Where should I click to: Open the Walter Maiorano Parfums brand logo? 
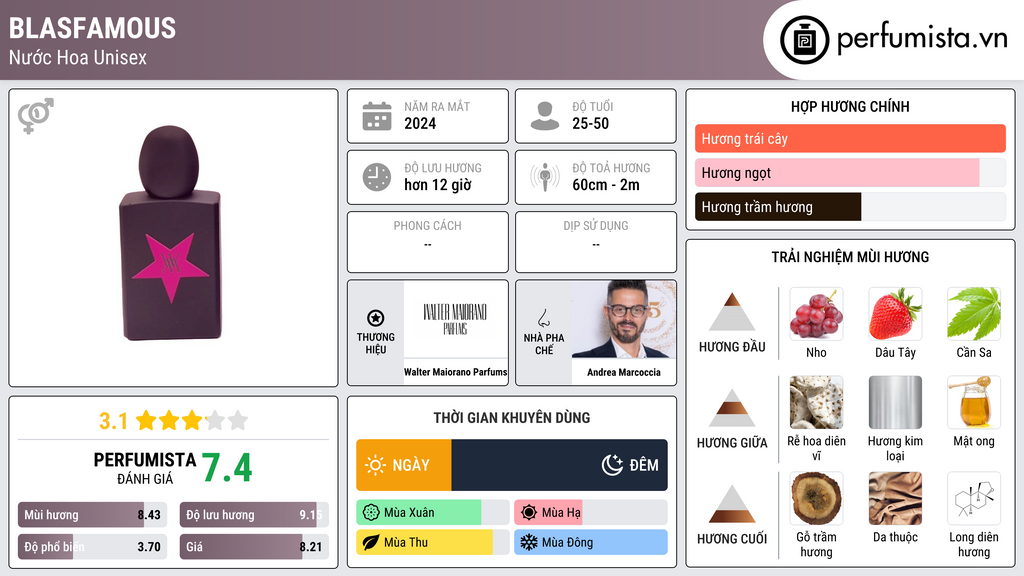pyautogui.click(x=455, y=319)
